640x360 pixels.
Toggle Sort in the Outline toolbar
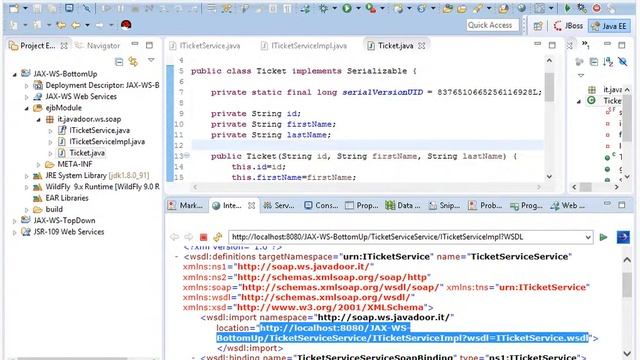click(608, 62)
